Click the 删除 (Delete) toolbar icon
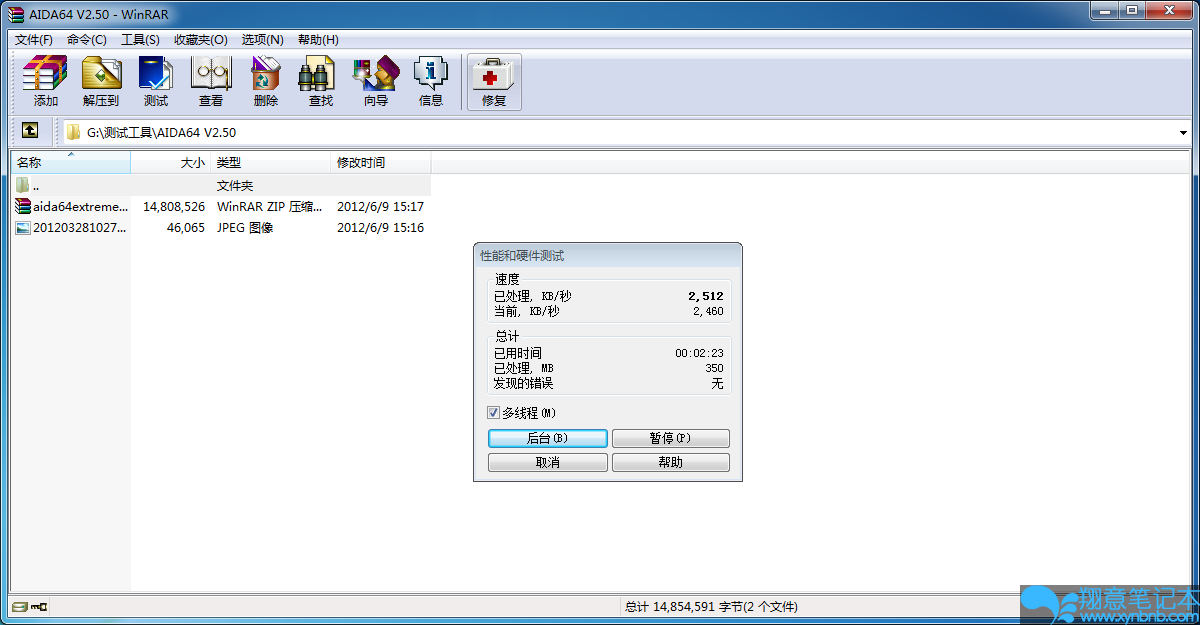This screenshot has height=625, width=1200. tap(266, 74)
